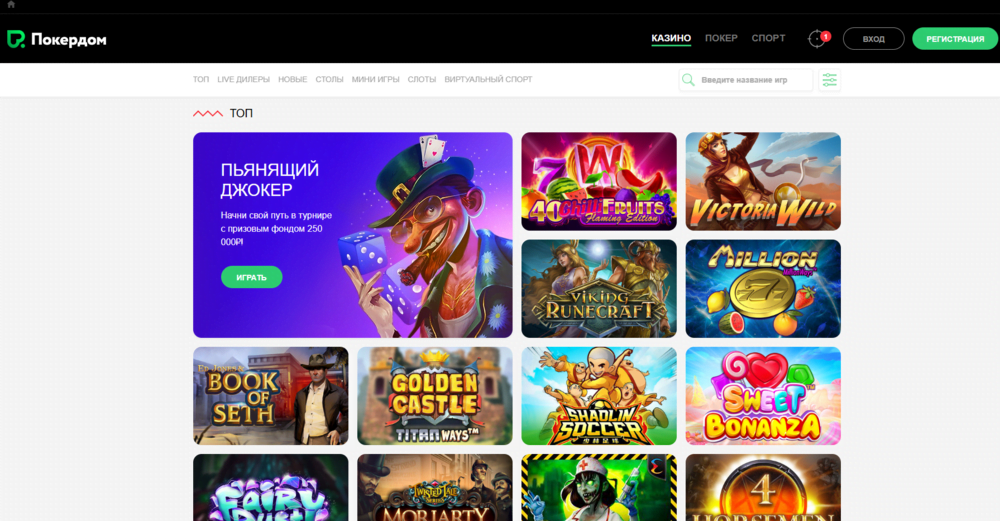This screenshot has height=521, width=1000.
Task: Click the ИГРАТЬ button on banner
Action: pos(251,277)
